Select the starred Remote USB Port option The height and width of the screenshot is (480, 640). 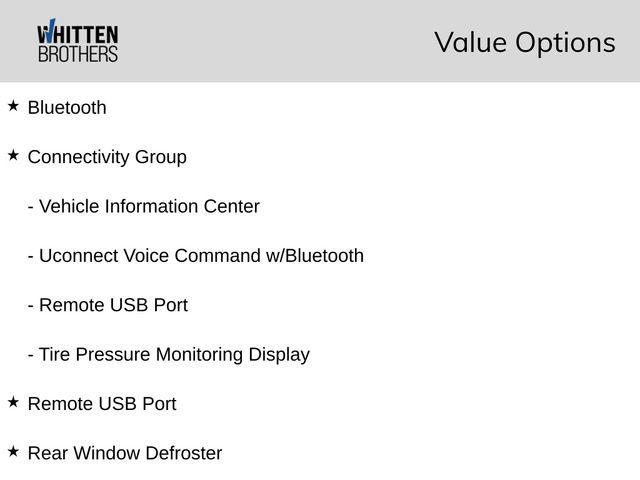[x=102, y=404]
